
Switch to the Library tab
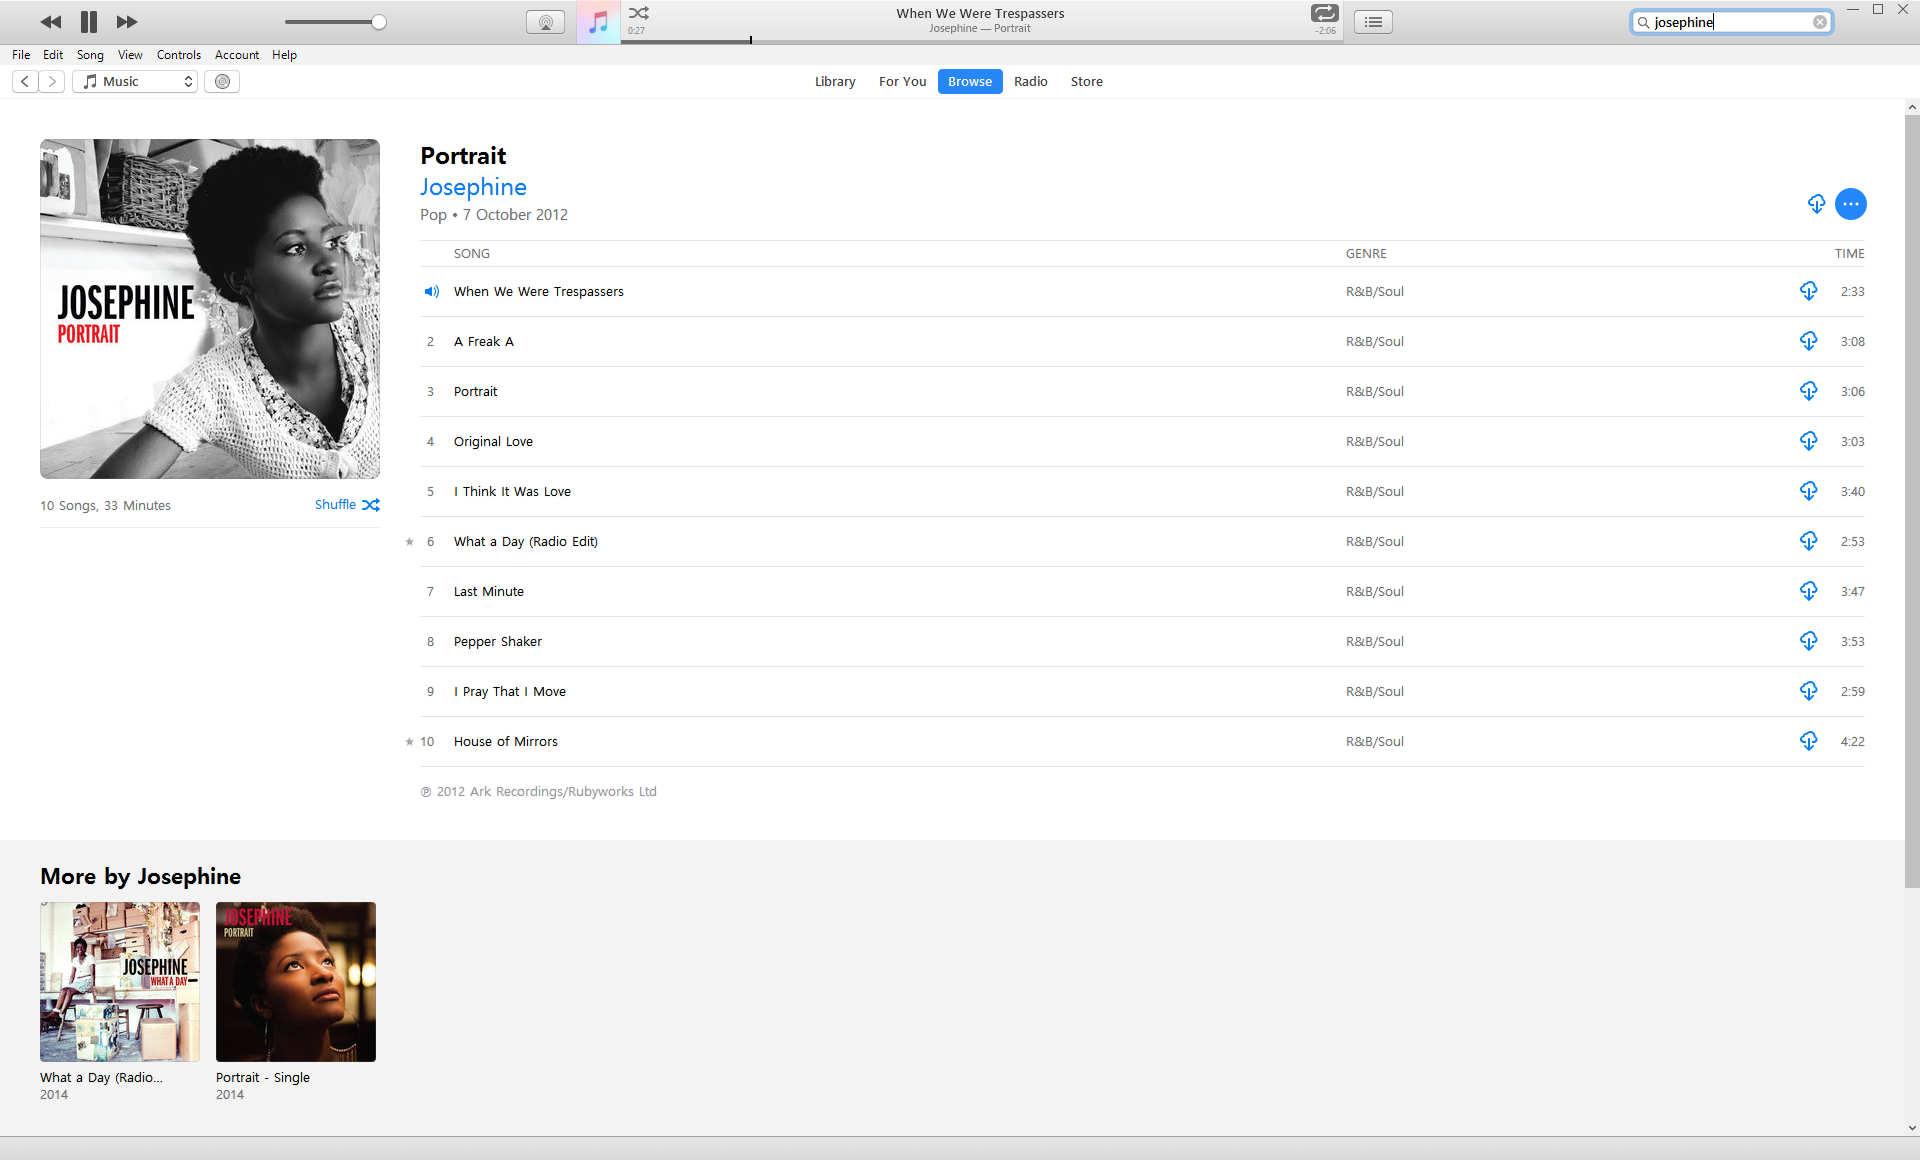[835, 82]
